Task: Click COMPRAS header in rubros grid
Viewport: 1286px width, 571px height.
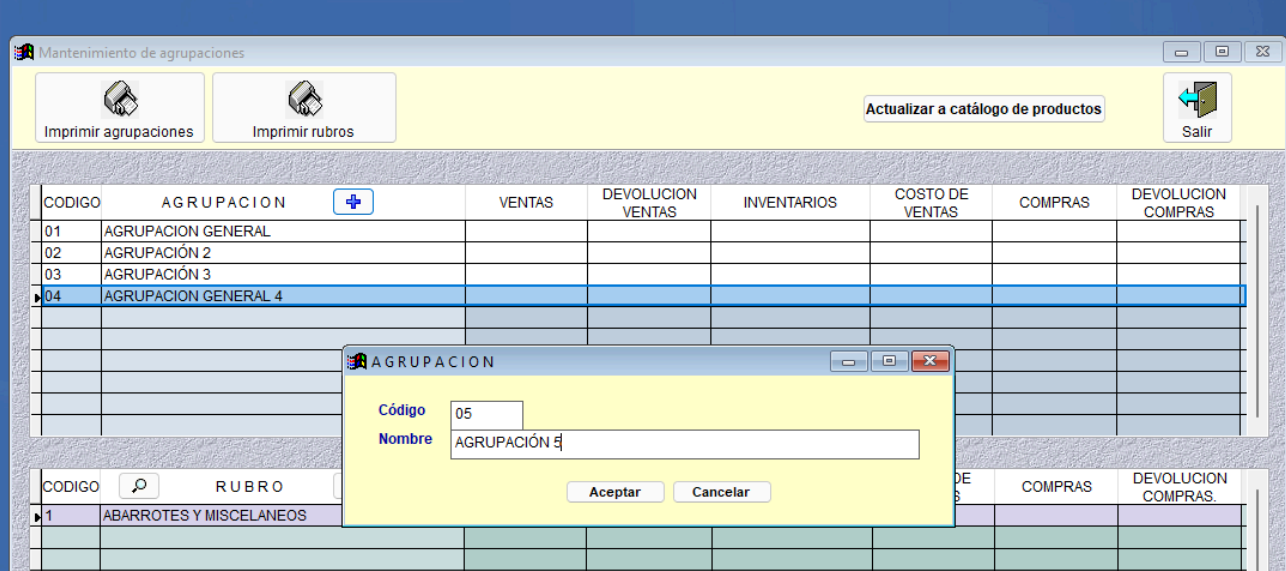Action: [x=1056, y=486]
